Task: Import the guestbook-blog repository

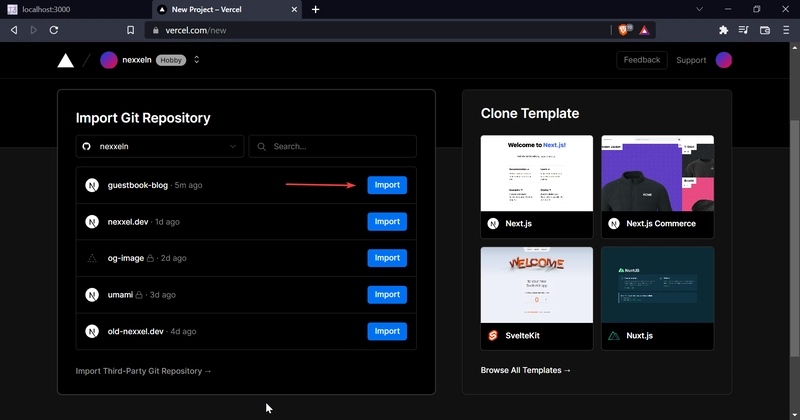Action: click(x=387, y=185)
